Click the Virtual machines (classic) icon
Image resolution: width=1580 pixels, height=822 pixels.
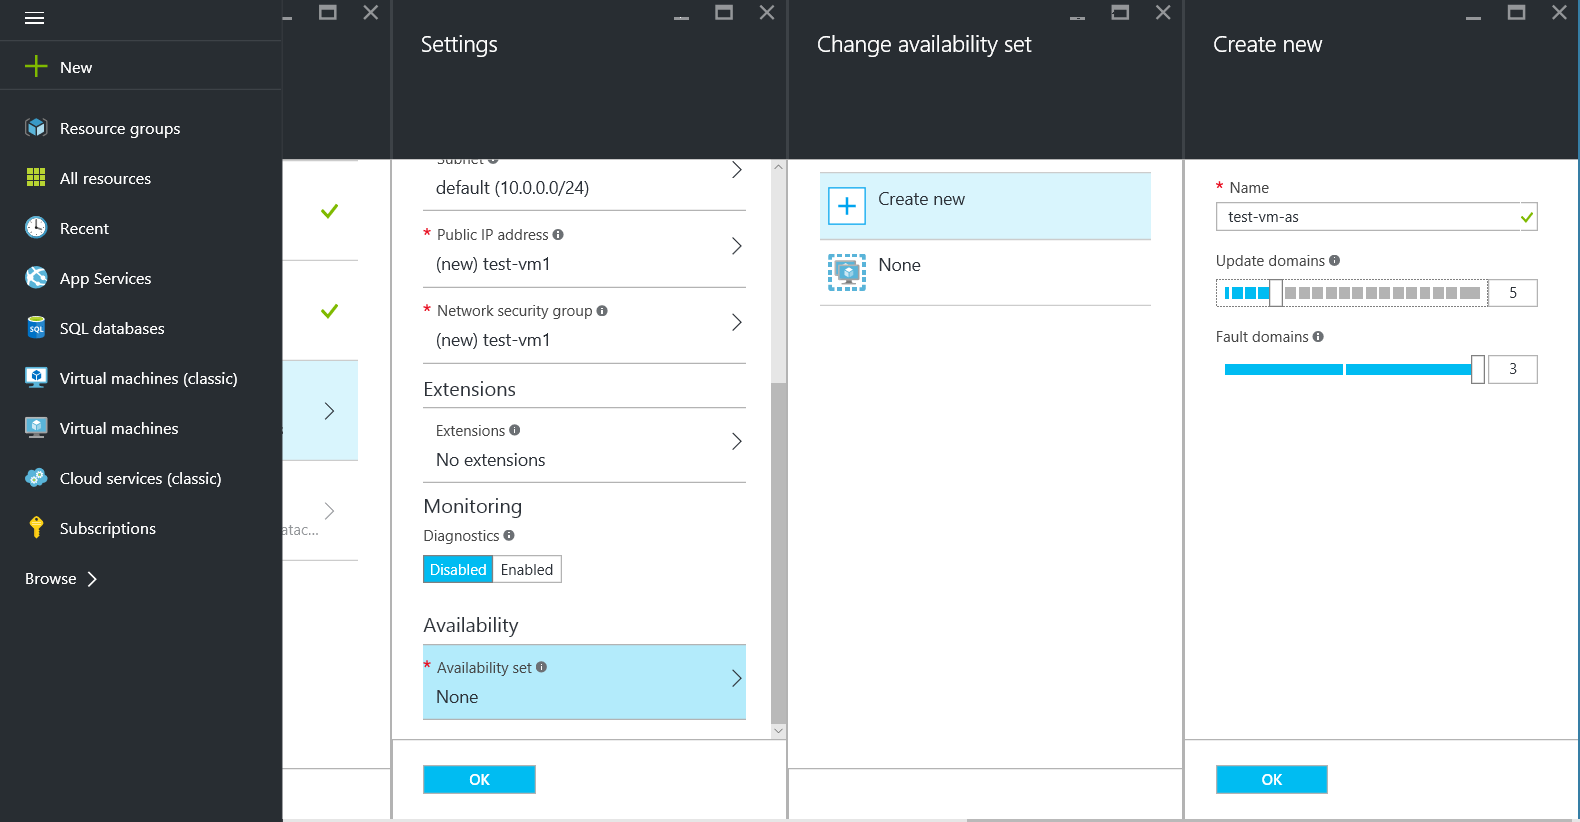click(x=36, y=377)
